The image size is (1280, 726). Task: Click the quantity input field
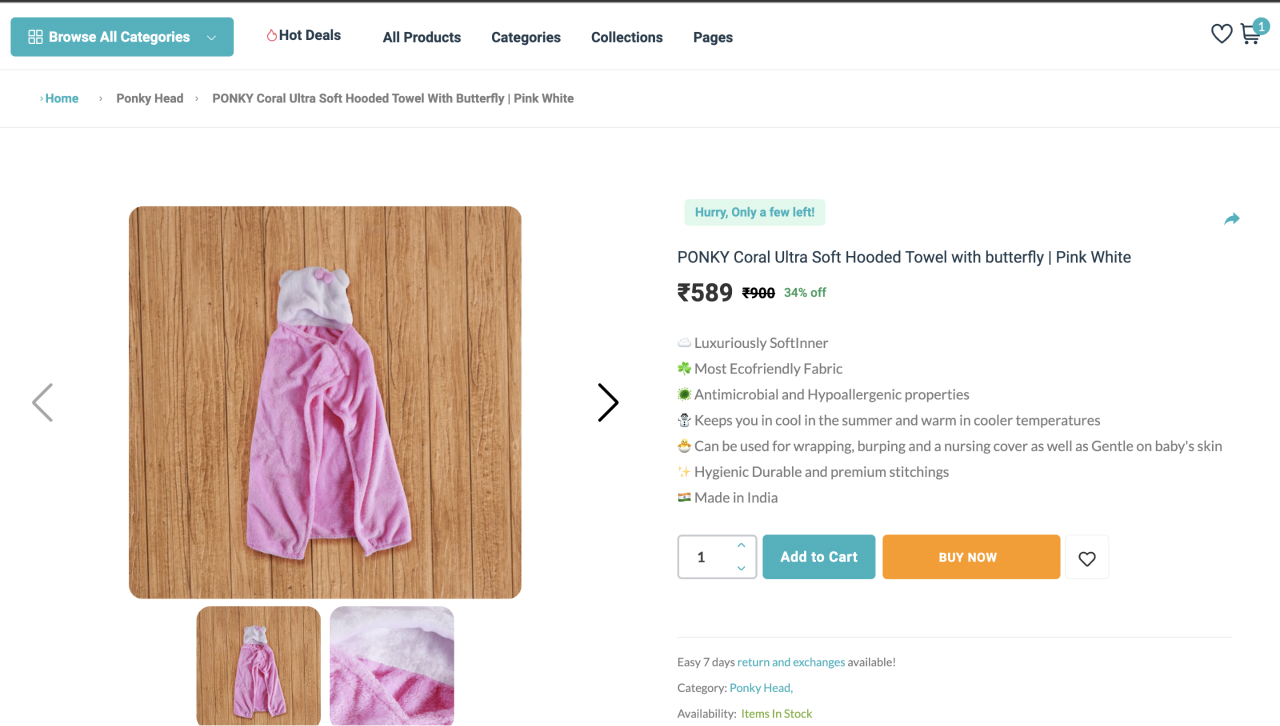point(704,557)
